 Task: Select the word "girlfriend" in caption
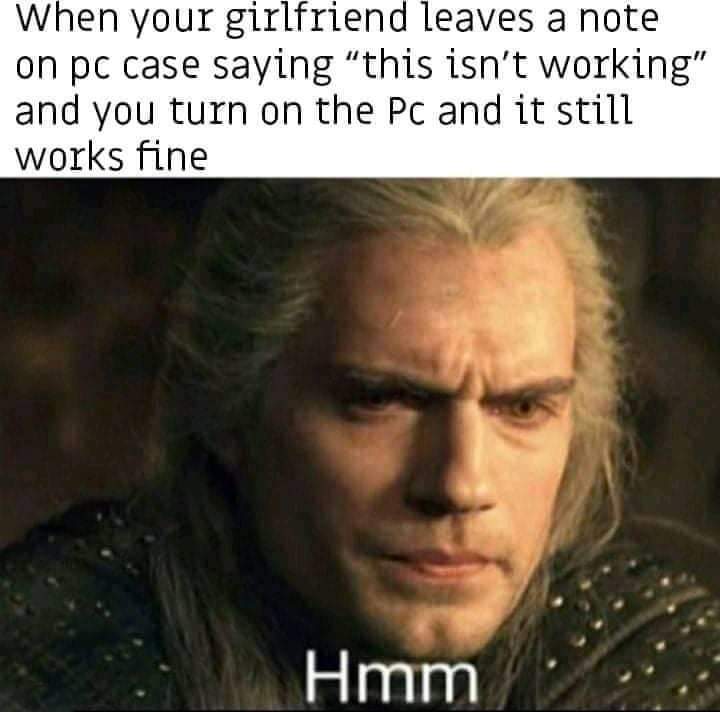[316, 19]
